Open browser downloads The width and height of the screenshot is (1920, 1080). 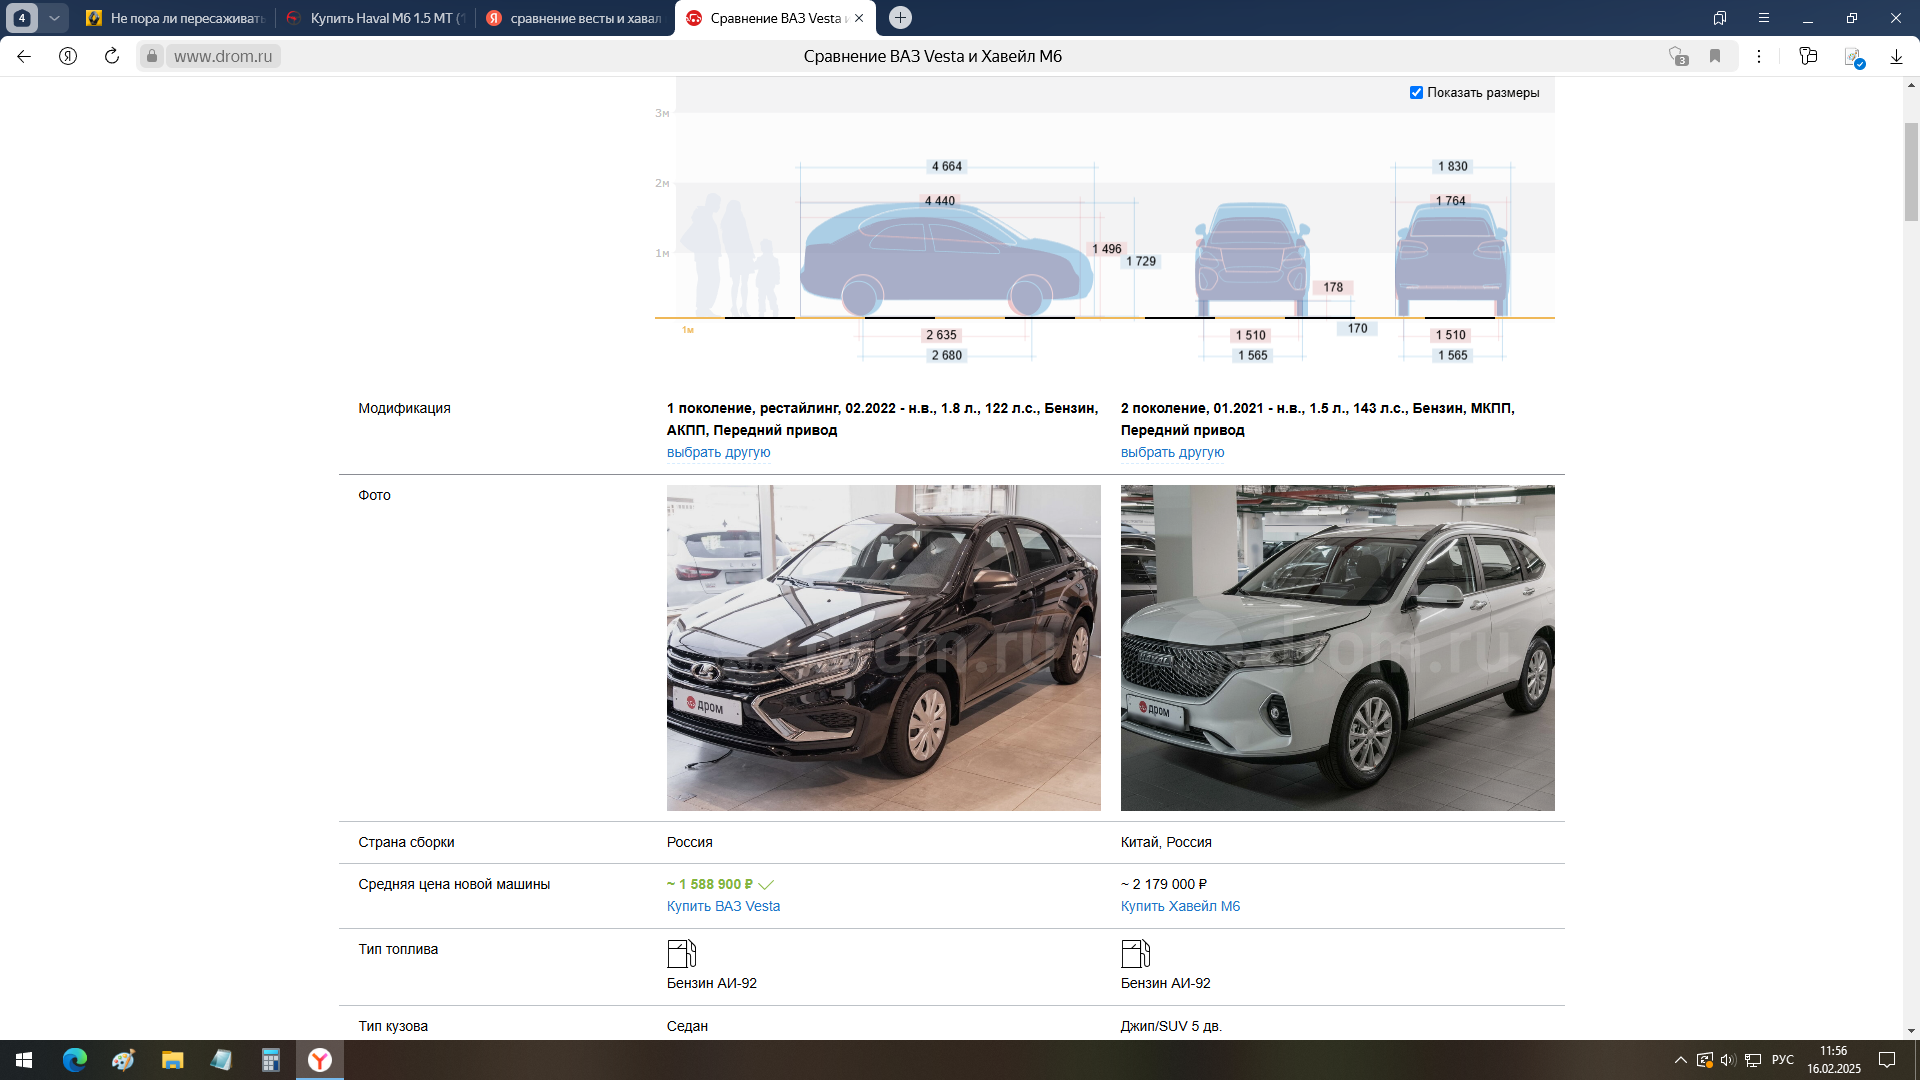tap(1896, 56)
